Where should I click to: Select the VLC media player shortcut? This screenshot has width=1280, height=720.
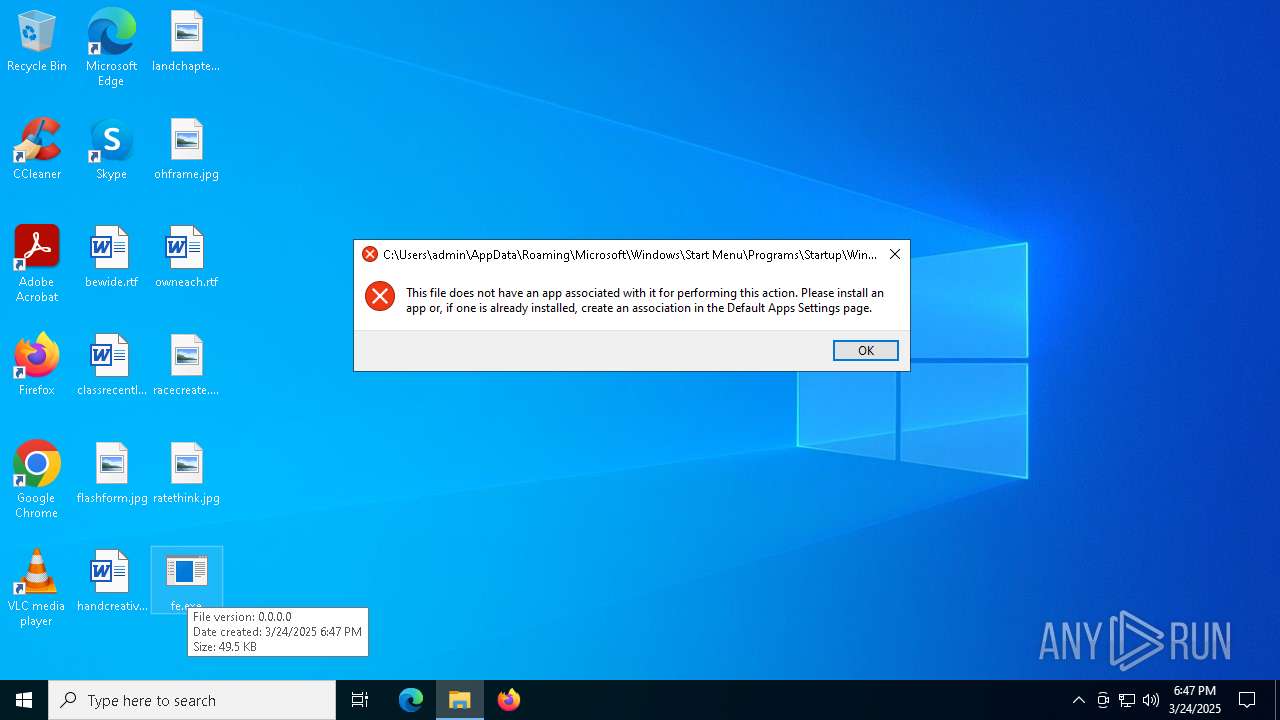pos(37,588)
